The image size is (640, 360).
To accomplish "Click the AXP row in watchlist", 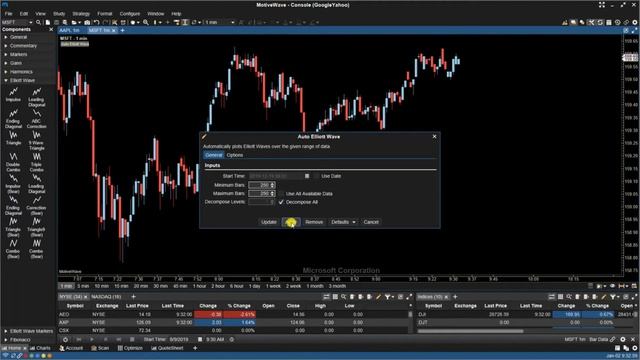I will coord(234,322).
